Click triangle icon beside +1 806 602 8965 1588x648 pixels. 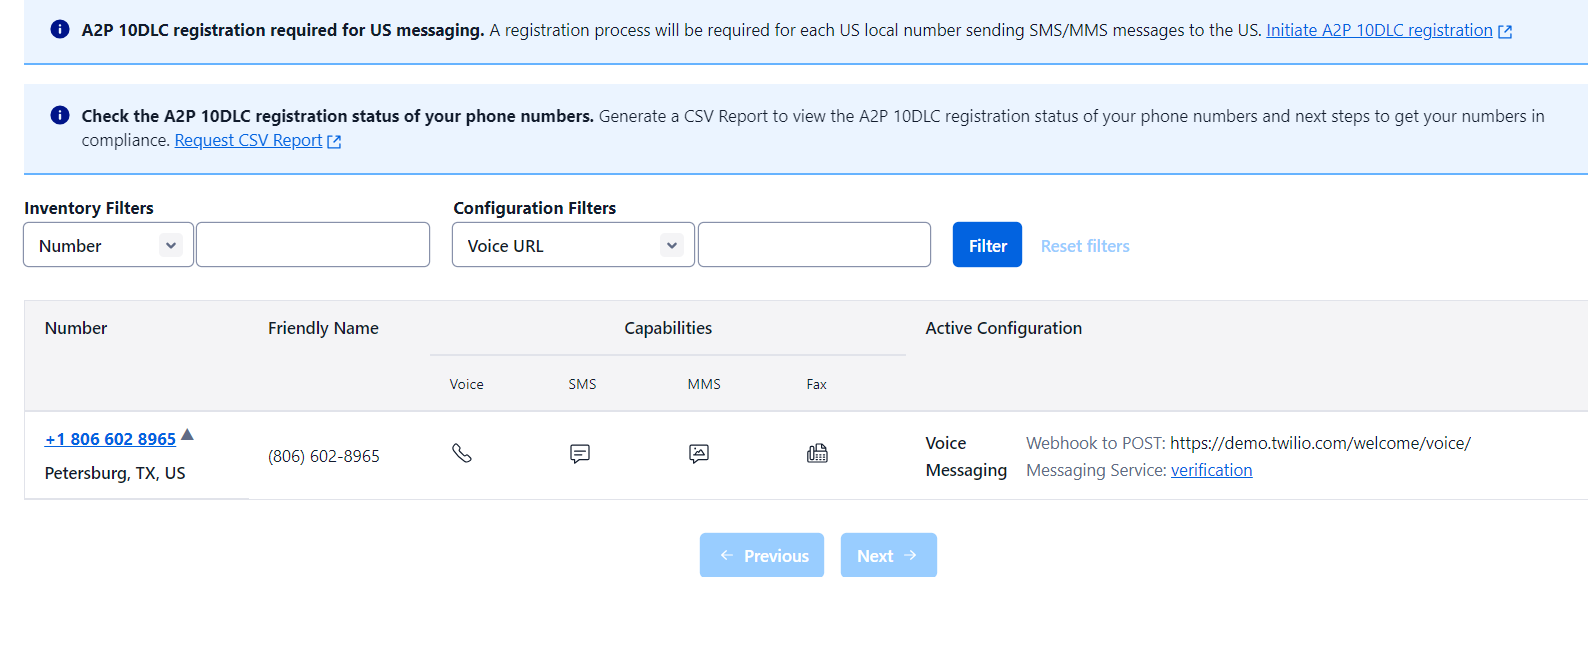187,435
